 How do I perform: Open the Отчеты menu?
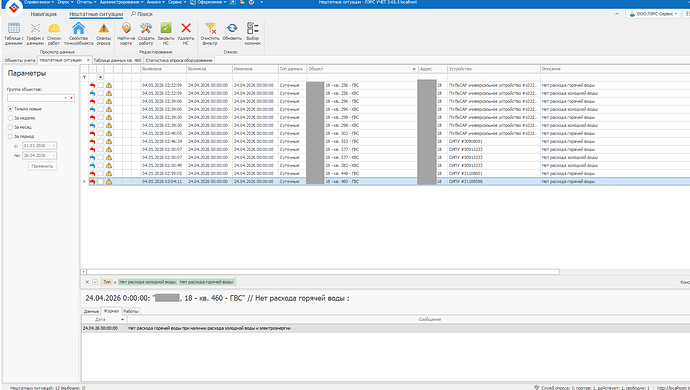[x=86, y=2]
